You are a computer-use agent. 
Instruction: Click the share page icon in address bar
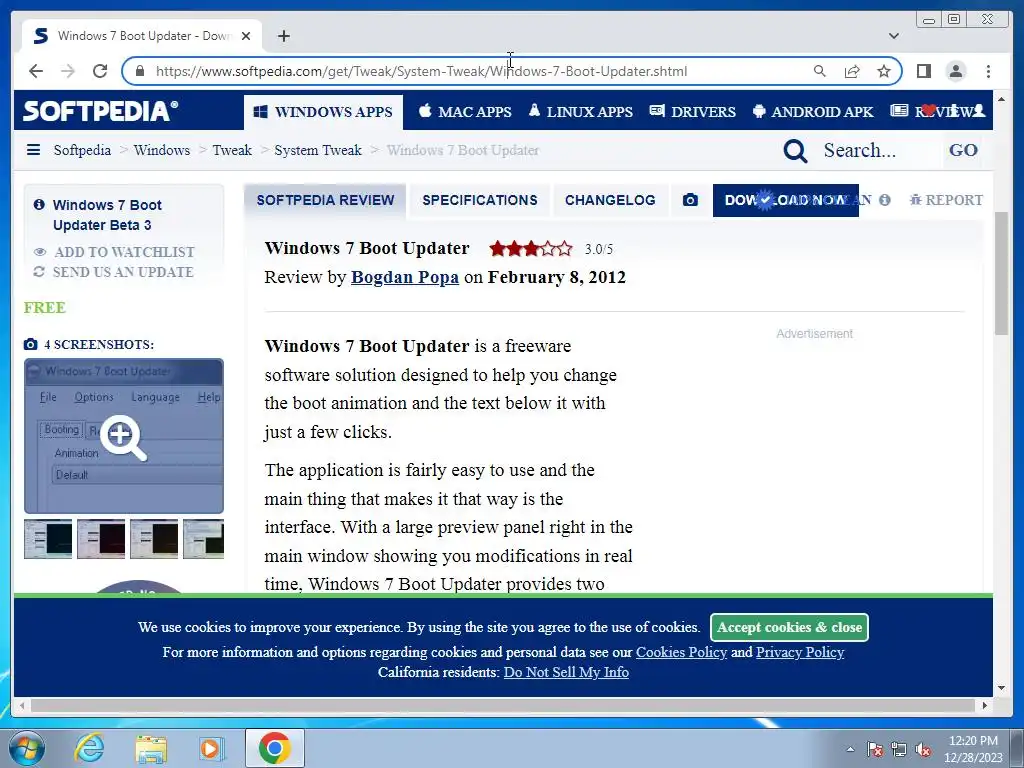(852, 71)
